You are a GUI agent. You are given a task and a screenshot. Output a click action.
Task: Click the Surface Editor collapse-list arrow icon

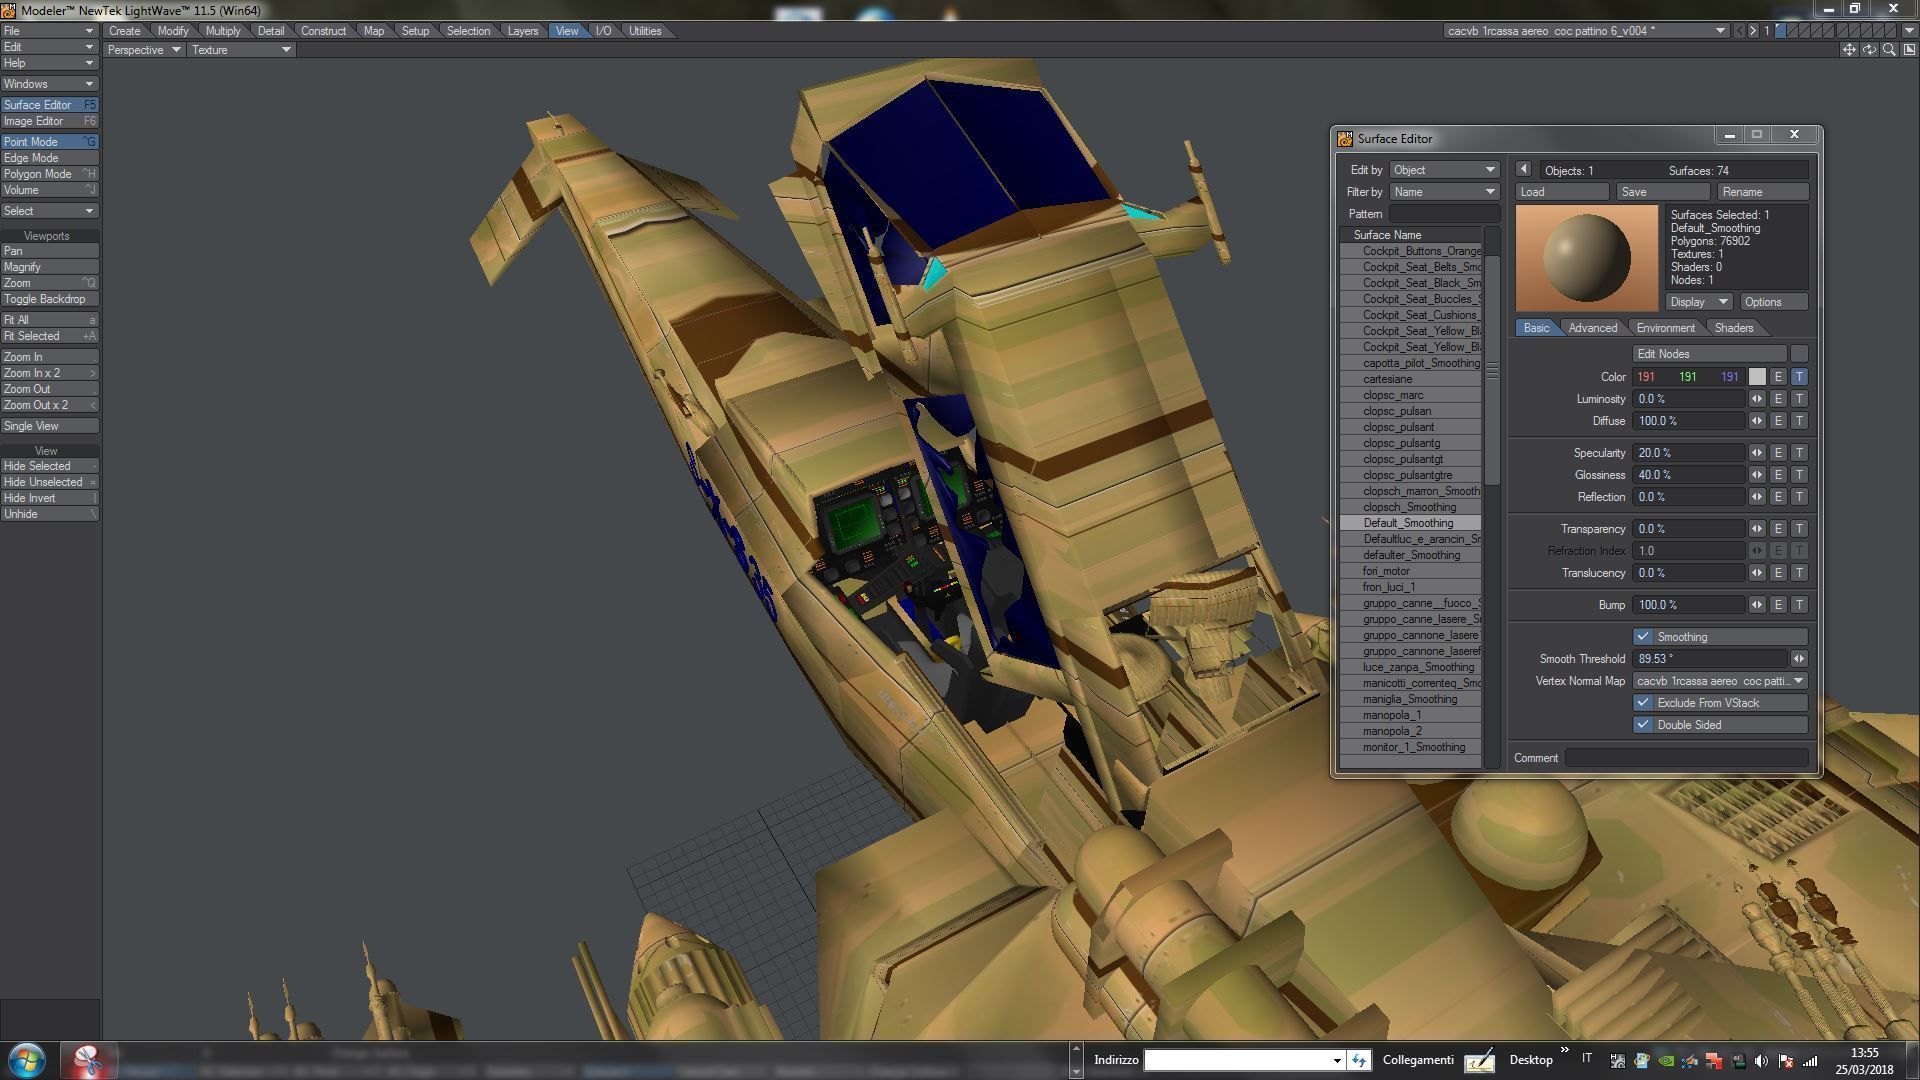tap(1523, 170)
